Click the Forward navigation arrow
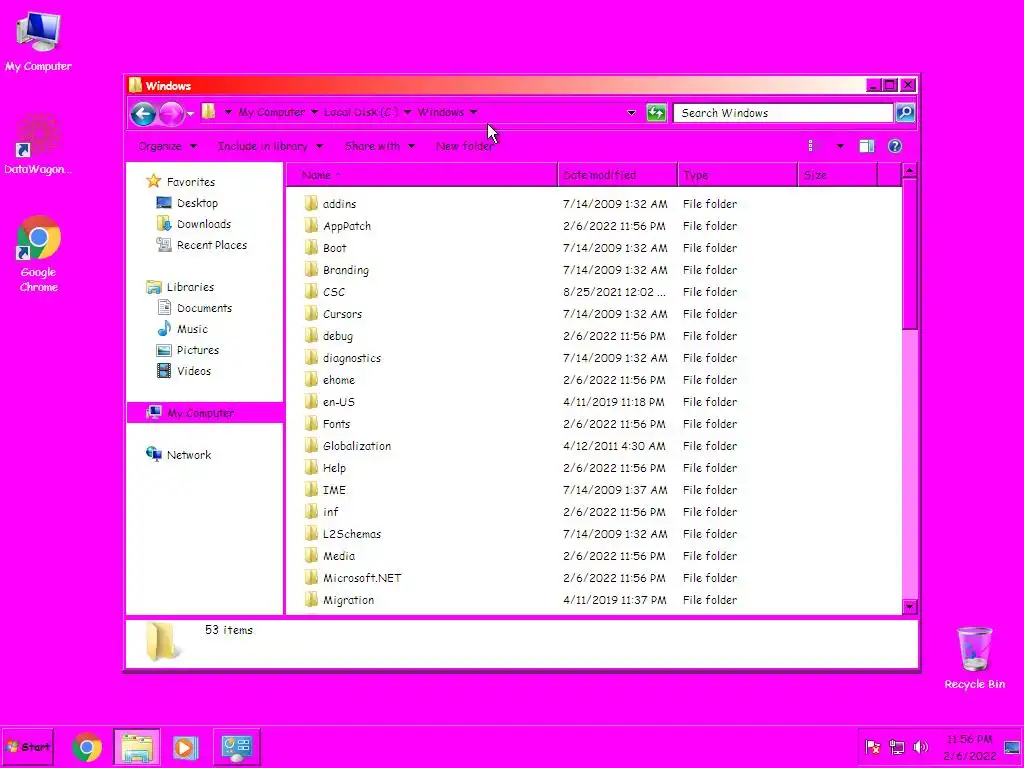 click(171, 114)
